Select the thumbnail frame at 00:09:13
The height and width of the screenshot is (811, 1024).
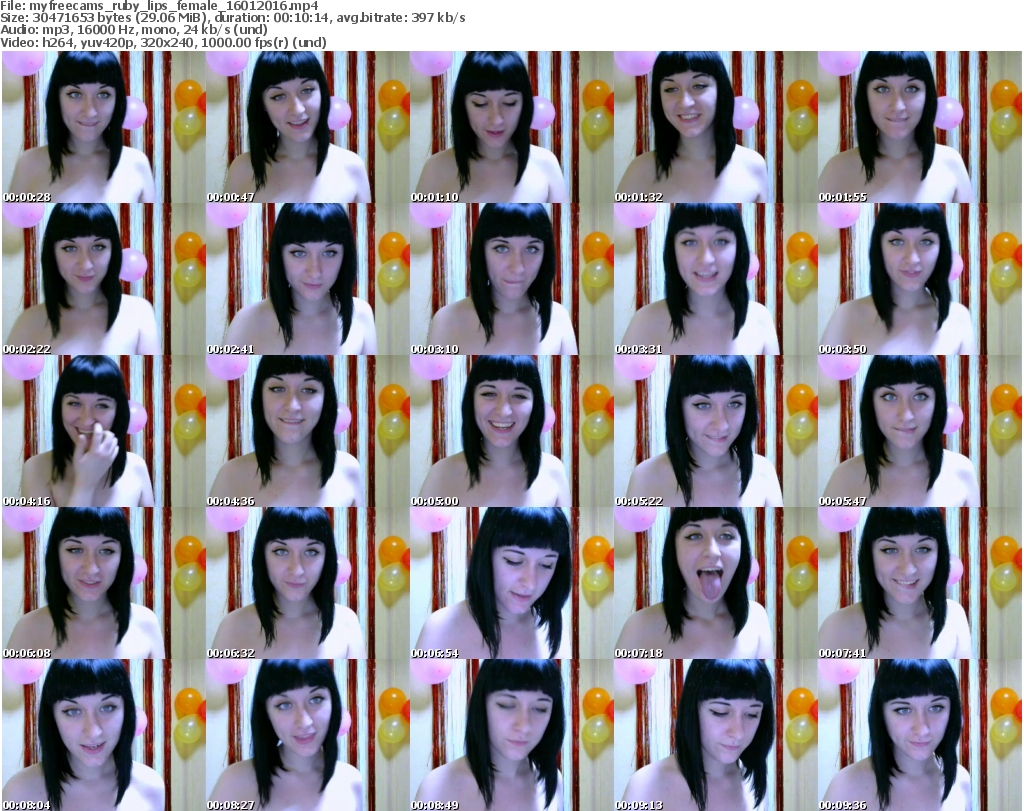pos(716,735)
